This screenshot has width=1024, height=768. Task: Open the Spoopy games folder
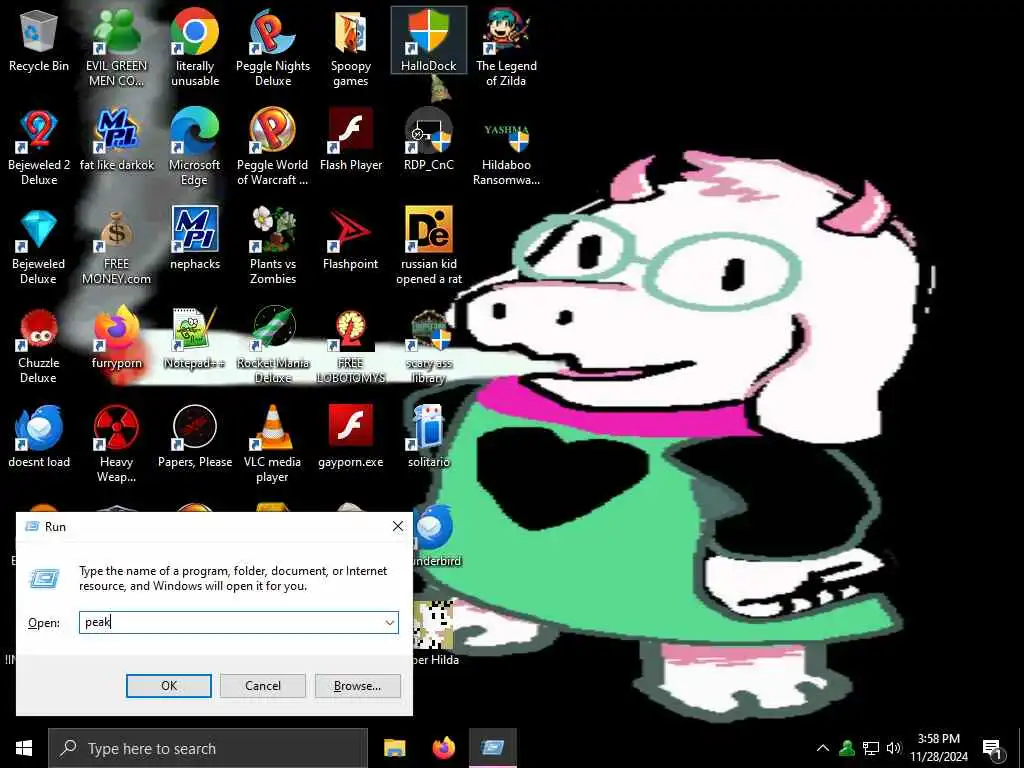351,48
